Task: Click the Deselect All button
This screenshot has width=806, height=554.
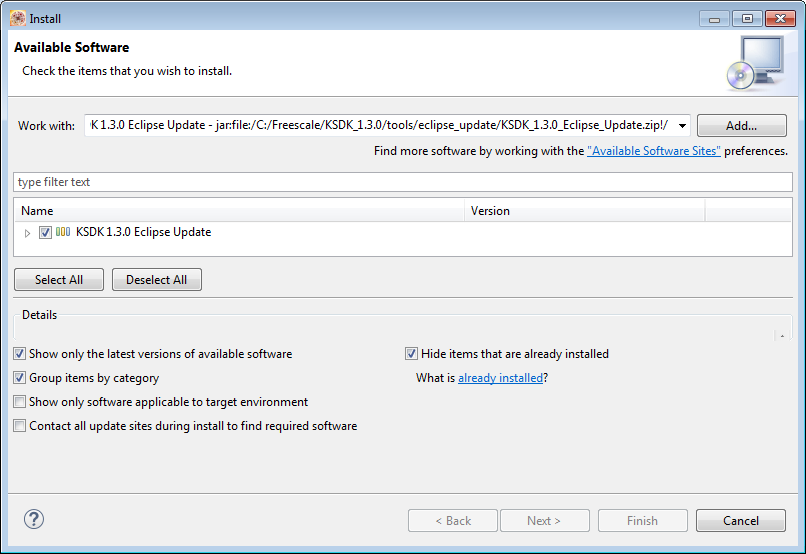Action: (x=157, y=280)
